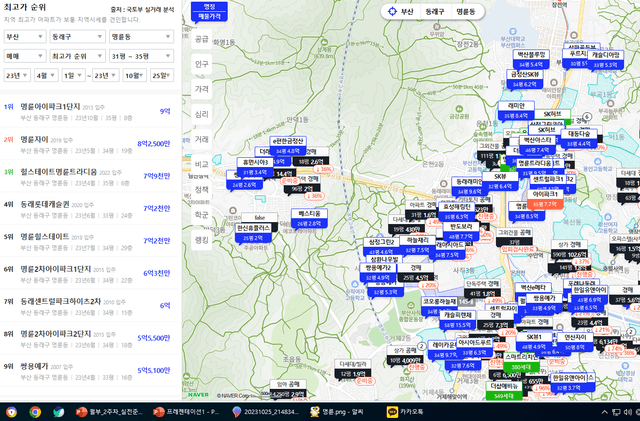Screen dimensions: 640x421
Task: Open the 휴먼시아3 31평 3.4억 marker
Action: (255, 167)
